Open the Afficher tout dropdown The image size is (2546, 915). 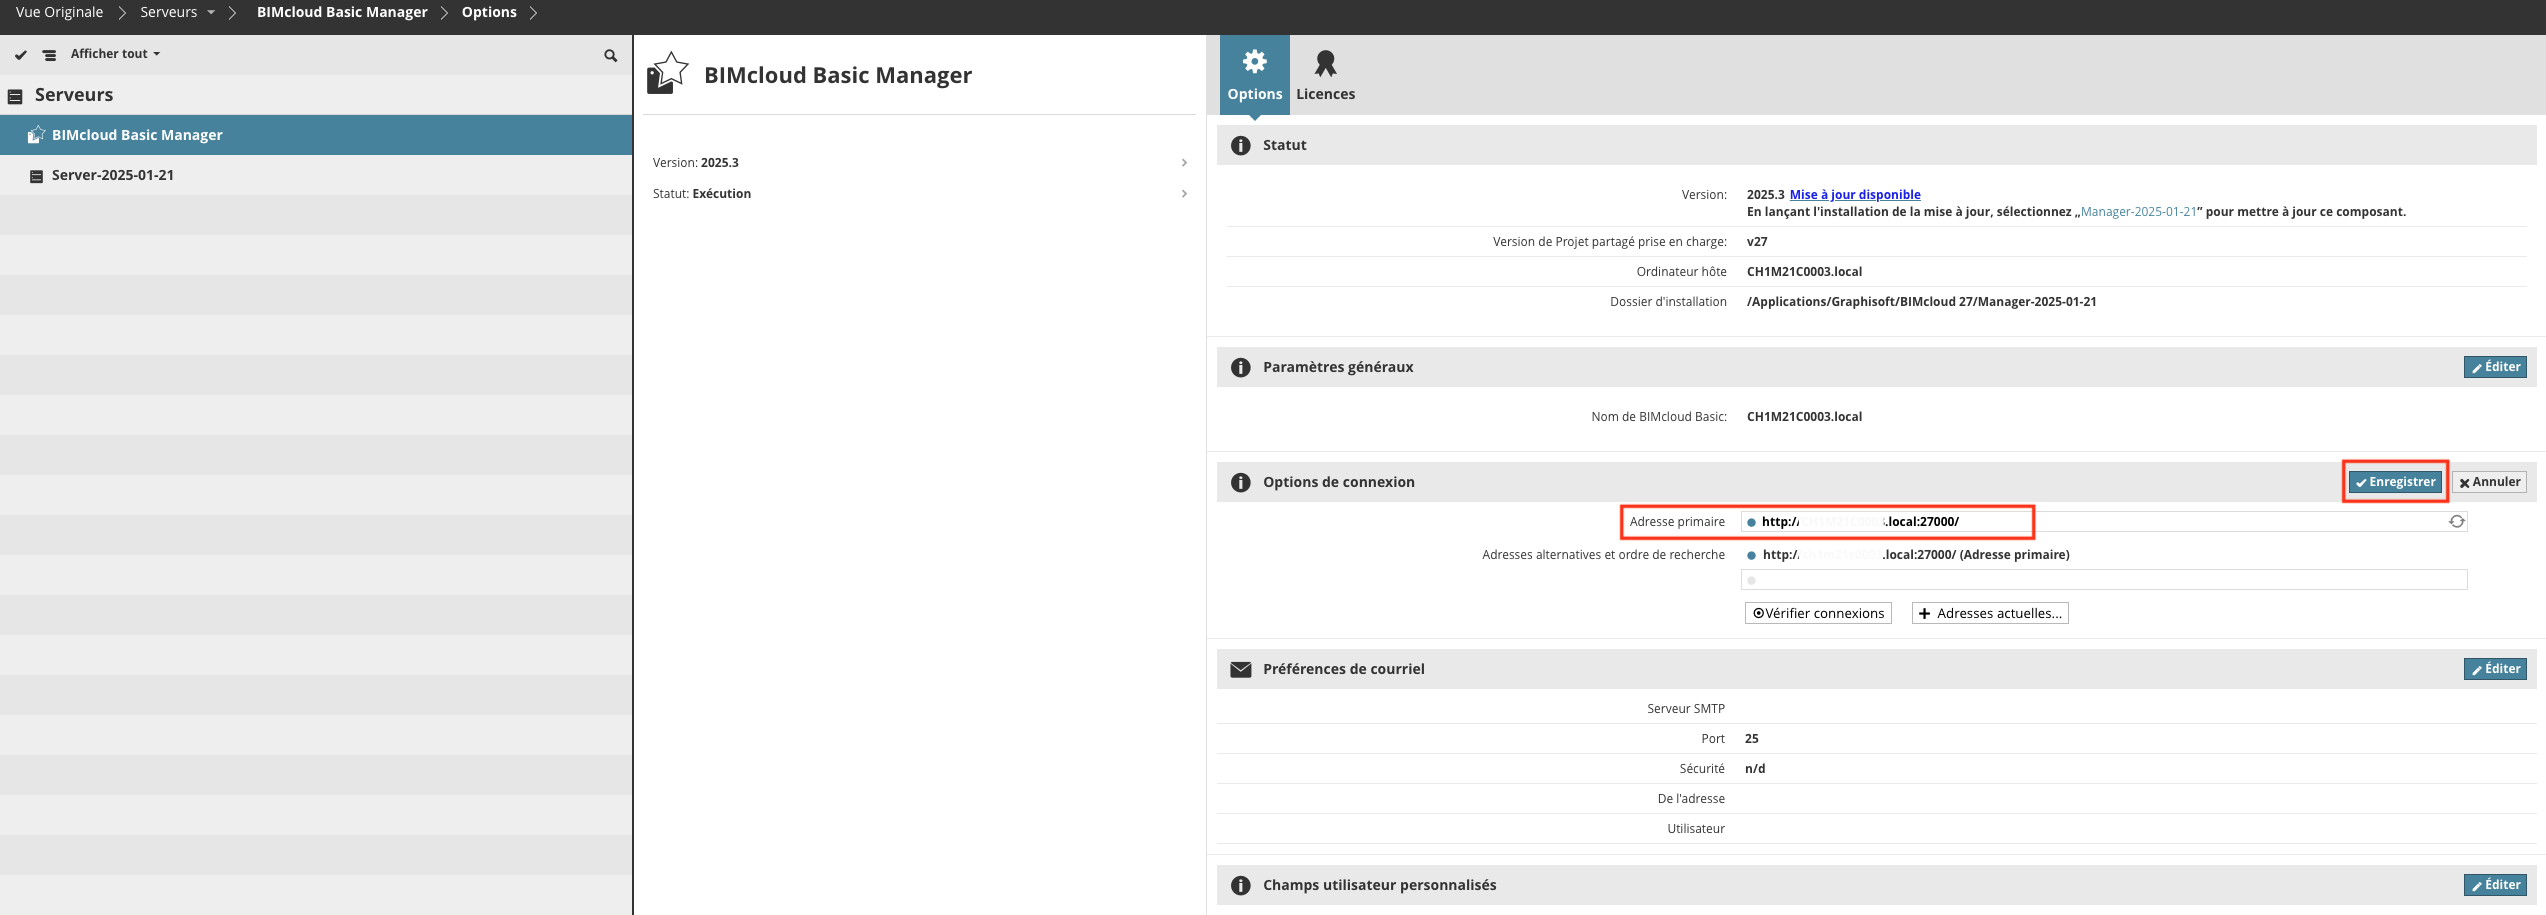pos(115,54)
